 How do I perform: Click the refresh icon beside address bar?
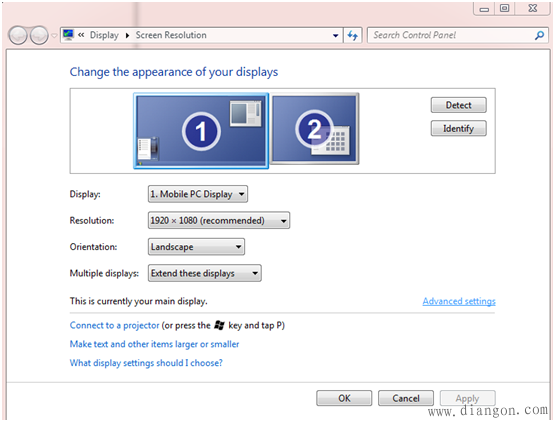point(353,35)
